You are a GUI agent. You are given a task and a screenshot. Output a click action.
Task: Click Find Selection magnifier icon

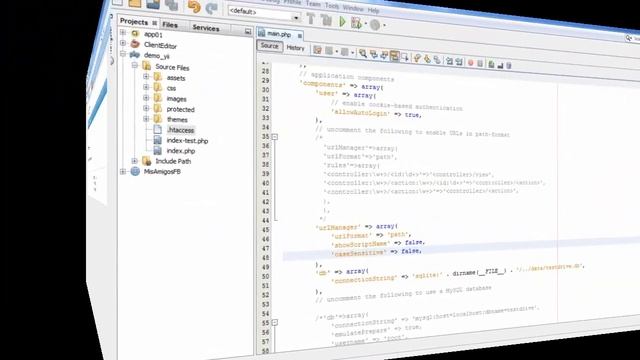(362, 53)
